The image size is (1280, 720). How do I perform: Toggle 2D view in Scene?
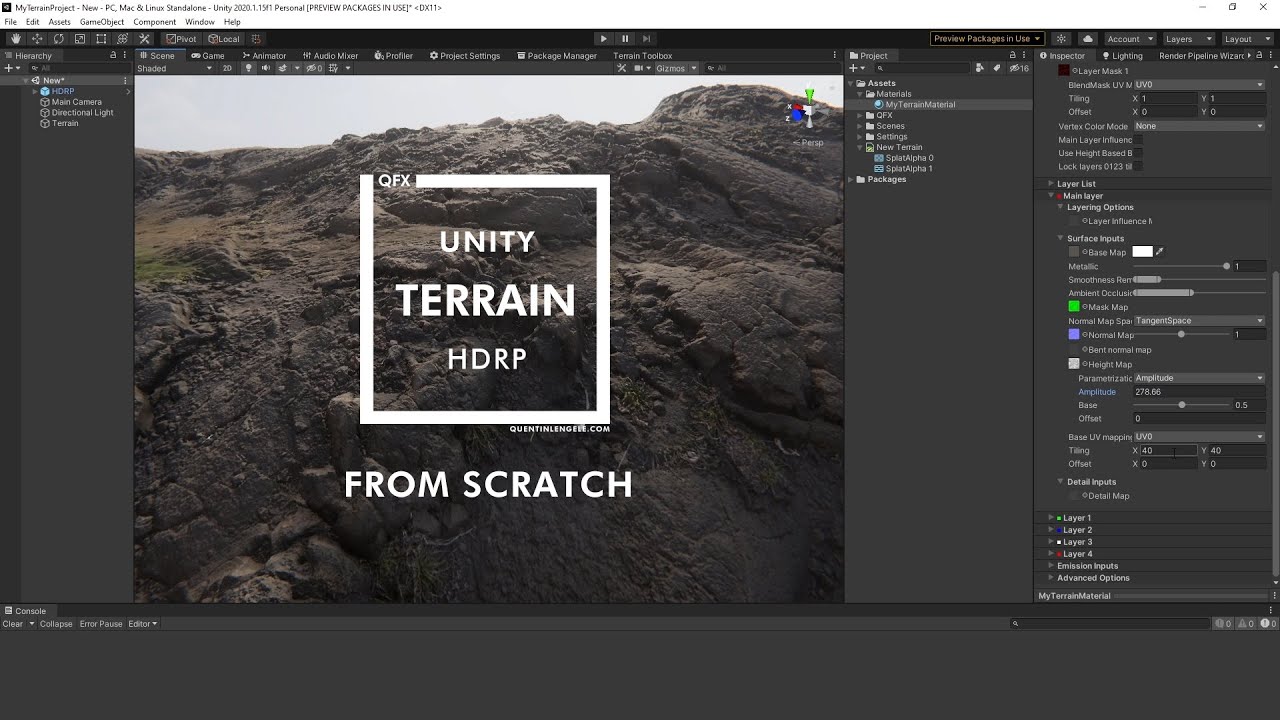pyautogui.click(x=227, y=68)
